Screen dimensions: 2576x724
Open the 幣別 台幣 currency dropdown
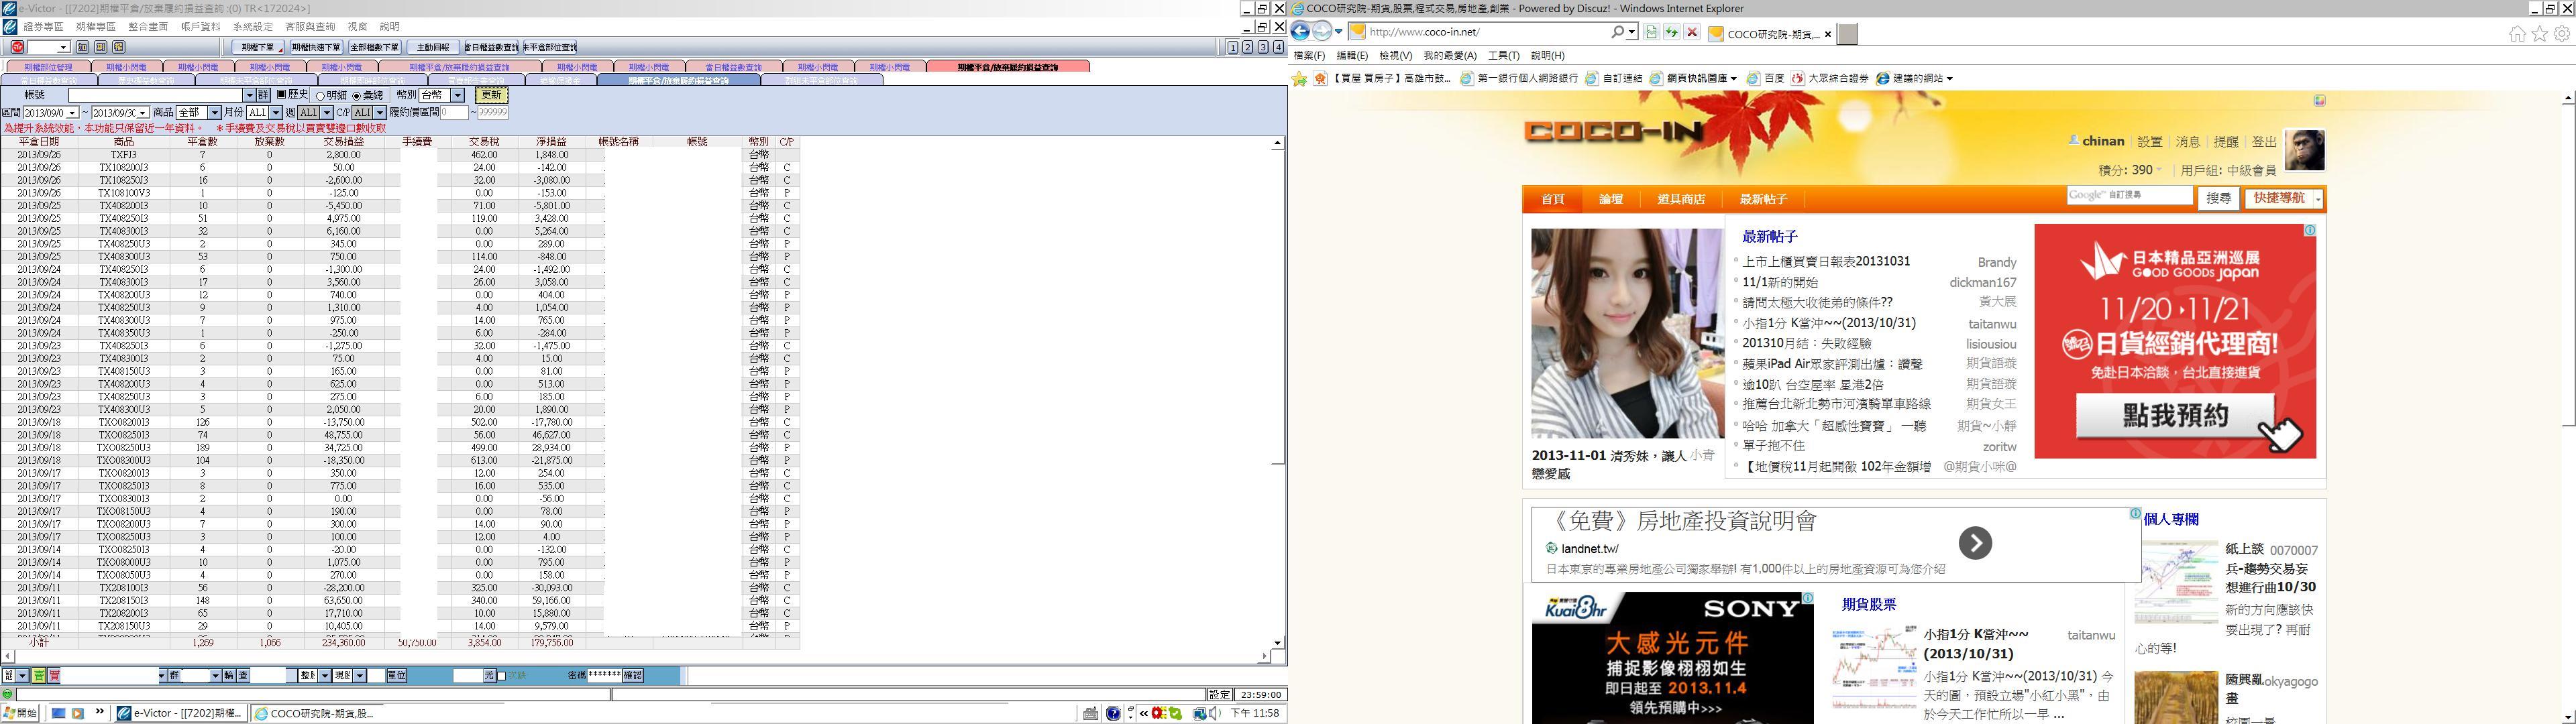tap(458, 95)
